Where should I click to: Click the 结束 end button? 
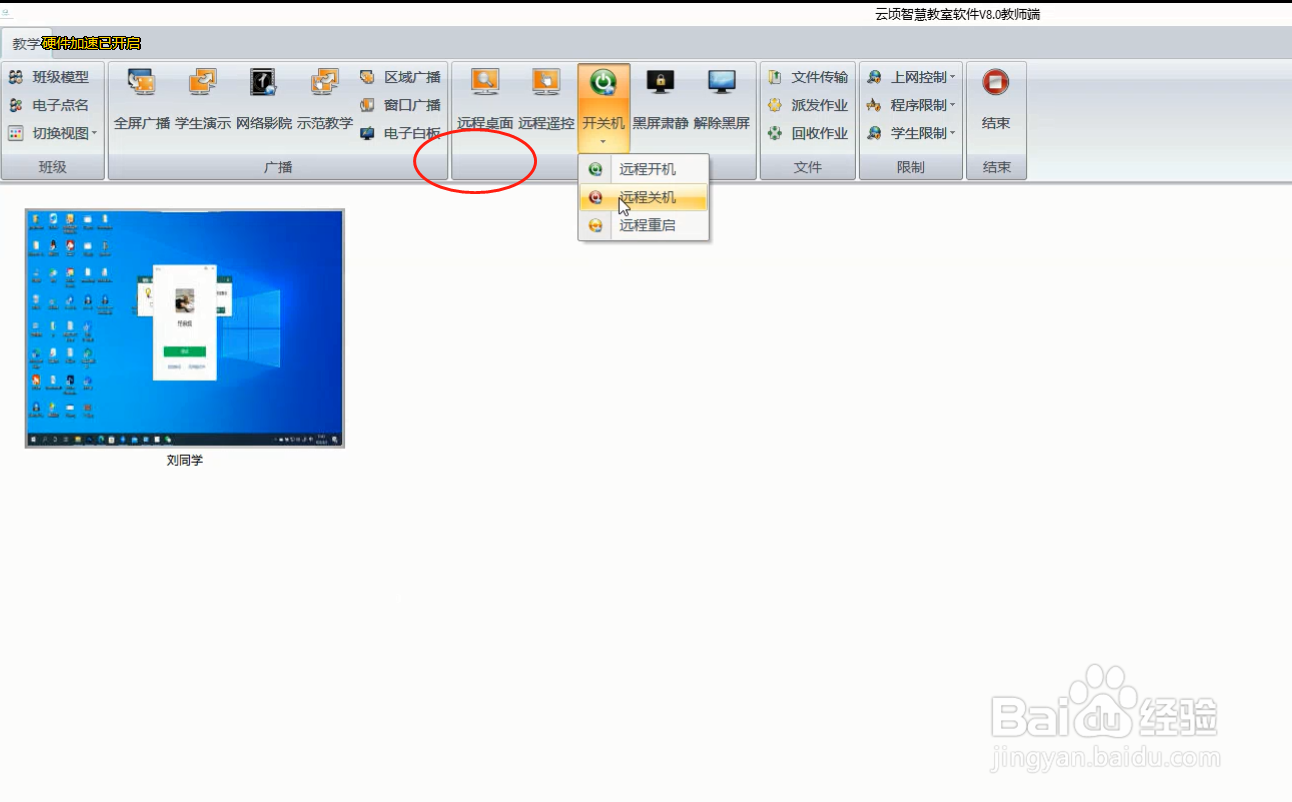(x=996, y=100)
